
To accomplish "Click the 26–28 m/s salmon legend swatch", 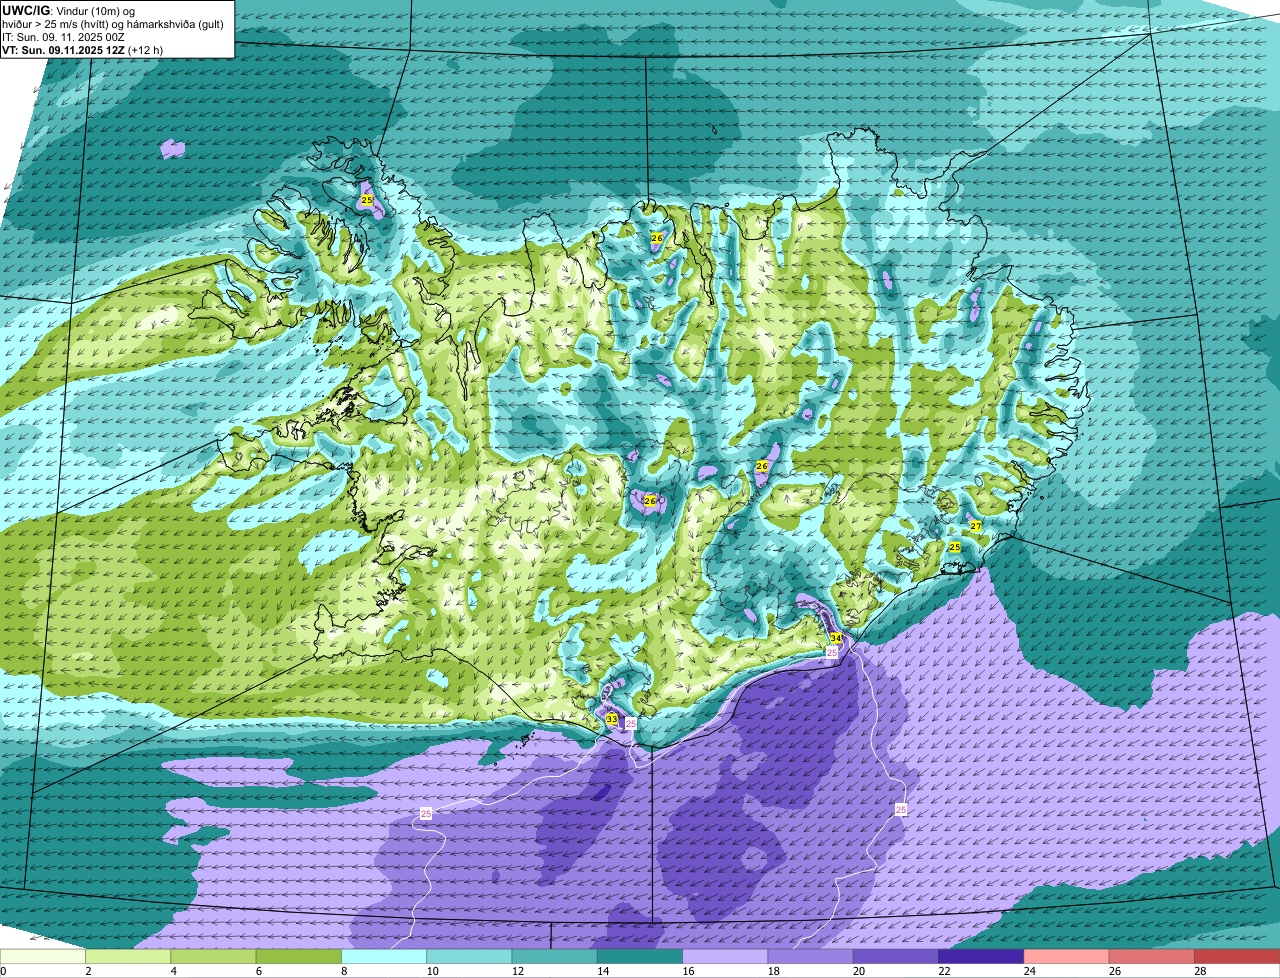I will coord(1152,956).
